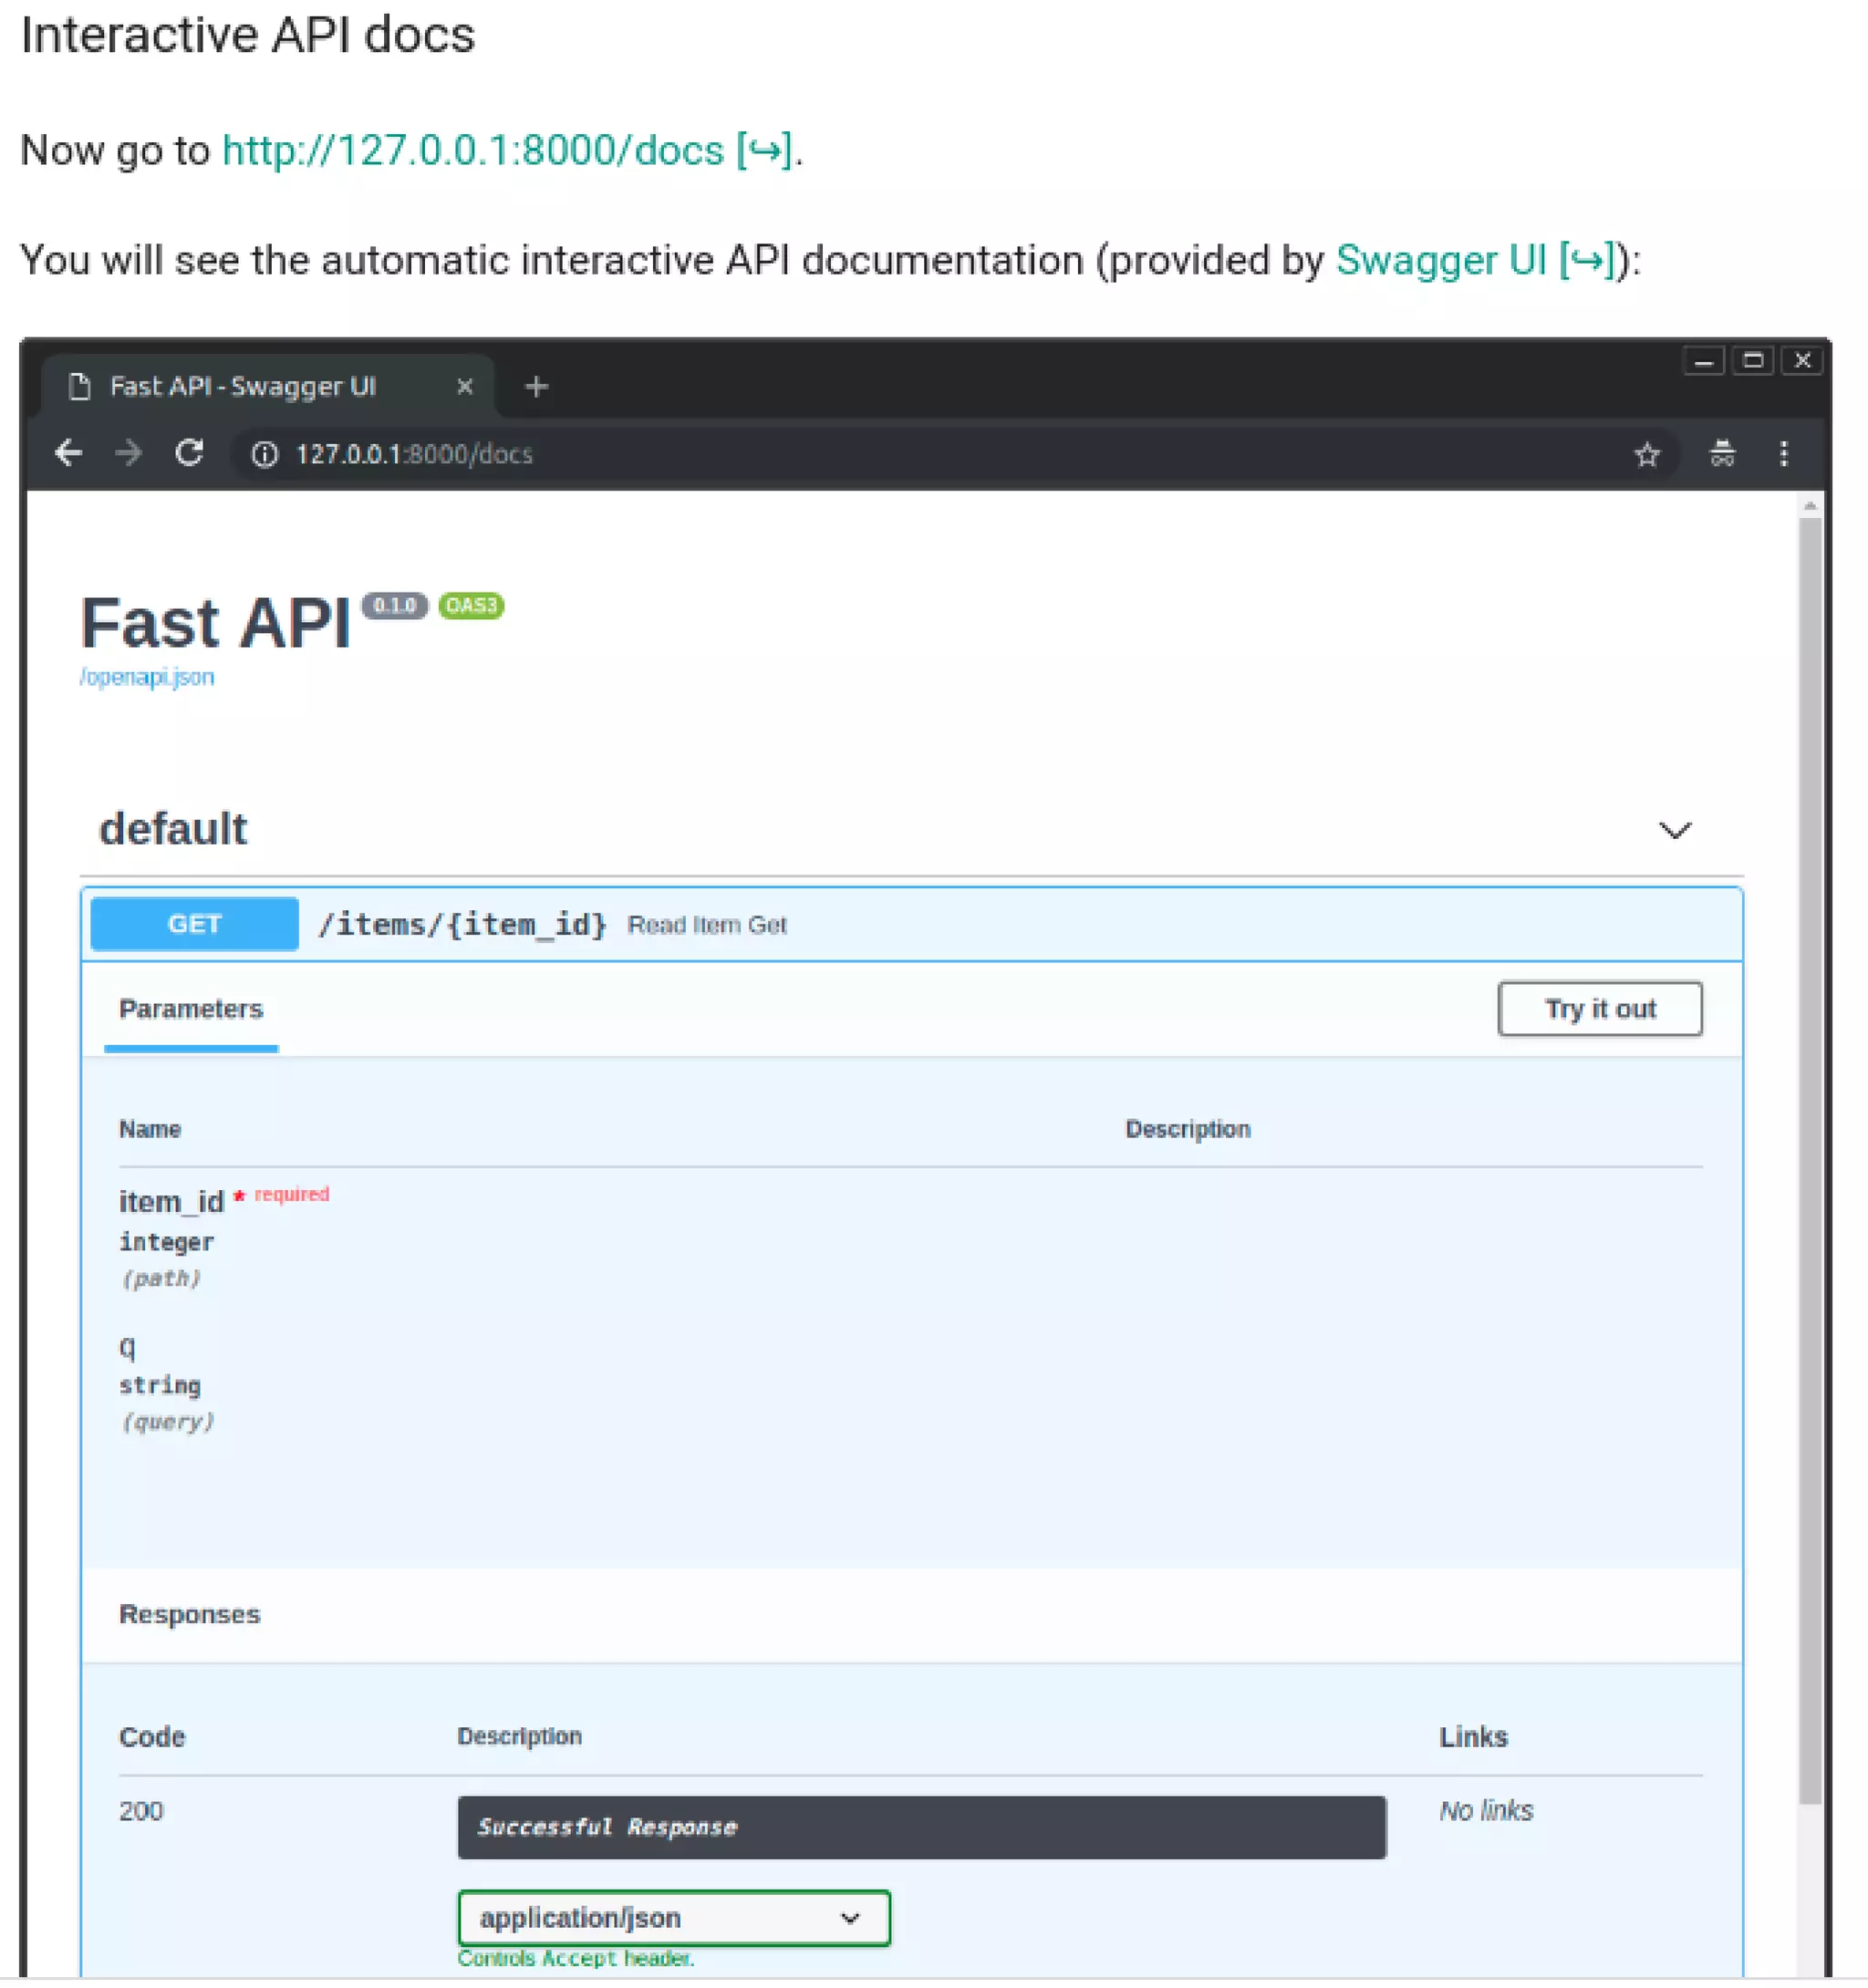1868x1988 pixels.
Task: Click the site info icon in address bar
Action: [x=264, y=454]
